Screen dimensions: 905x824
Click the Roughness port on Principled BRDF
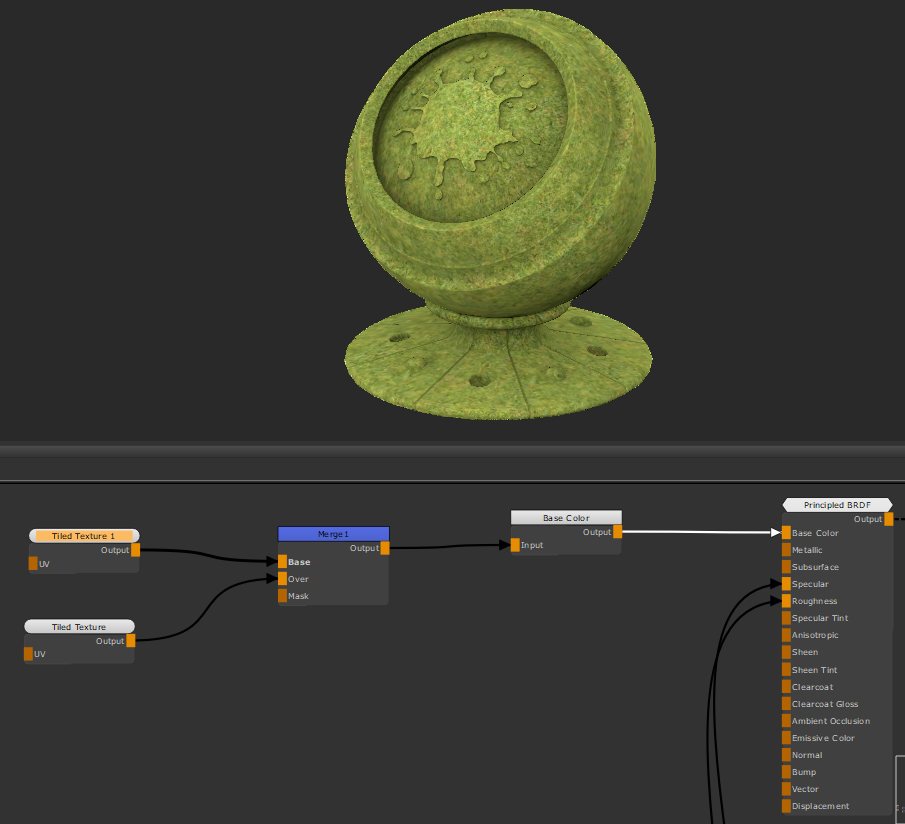[x=786, y=601]
